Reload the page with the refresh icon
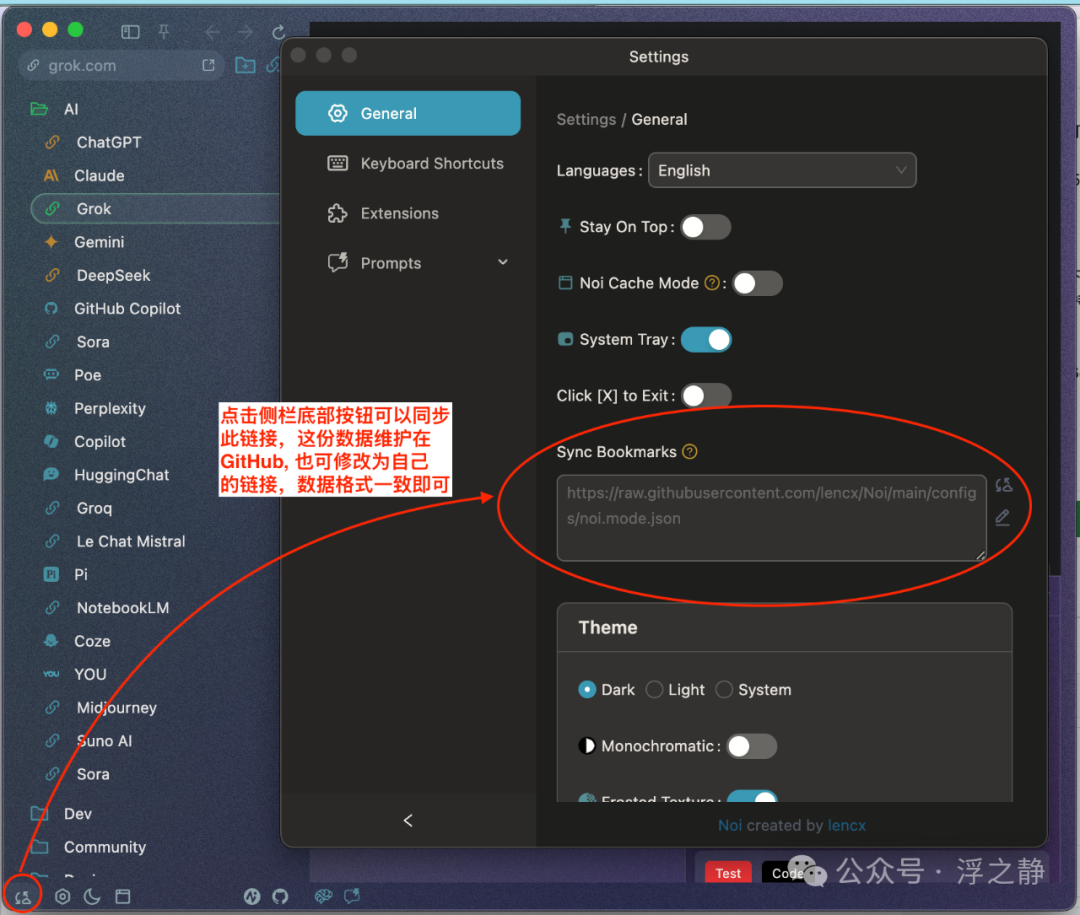 (278, 32)
